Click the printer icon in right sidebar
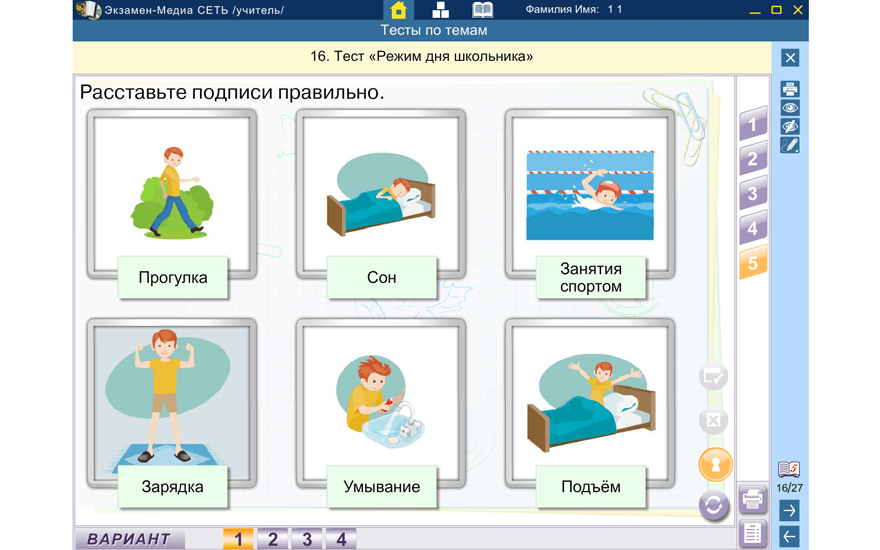The image size is (880, 550). coord(790,89)
